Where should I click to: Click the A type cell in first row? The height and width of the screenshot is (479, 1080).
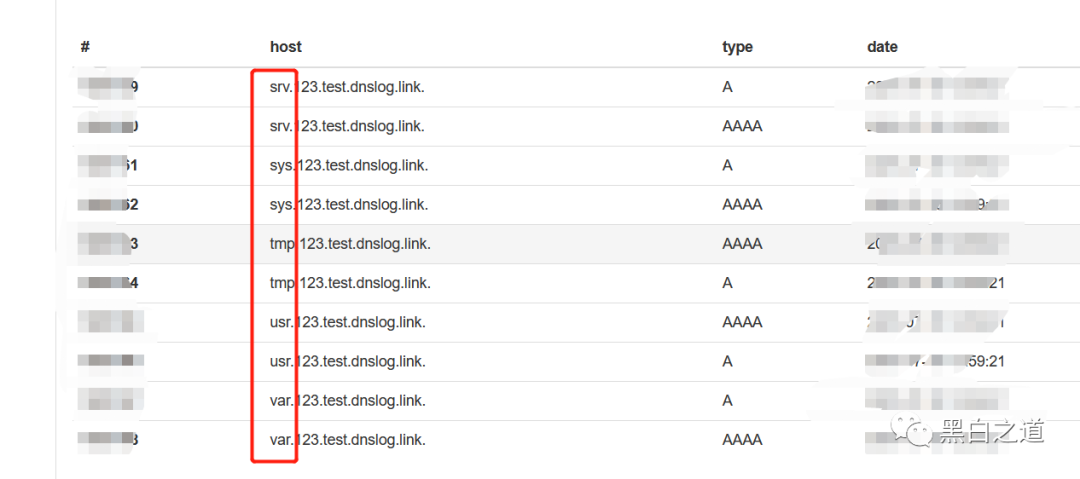[x=727, y=87]
